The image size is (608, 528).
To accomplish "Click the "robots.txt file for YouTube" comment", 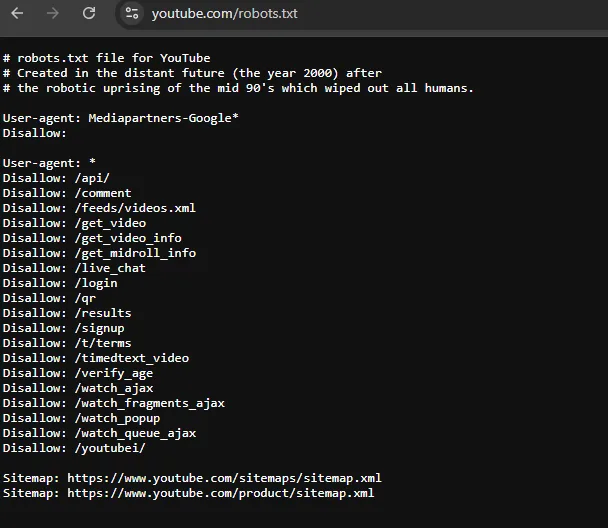I will click(x=107, y=58).
